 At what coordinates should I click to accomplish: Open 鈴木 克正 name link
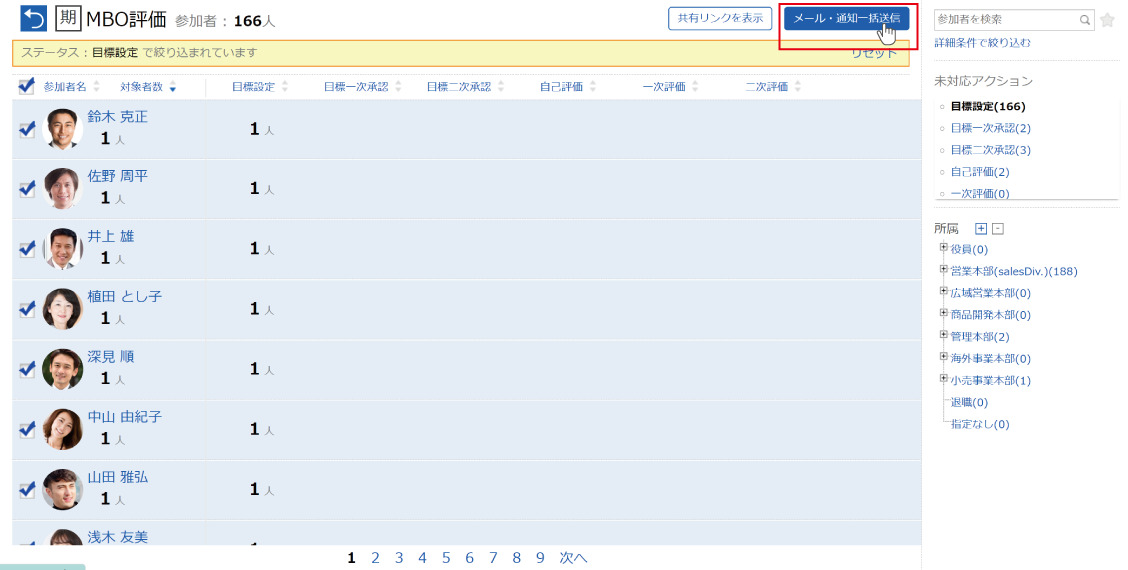(x=117, y=117)
